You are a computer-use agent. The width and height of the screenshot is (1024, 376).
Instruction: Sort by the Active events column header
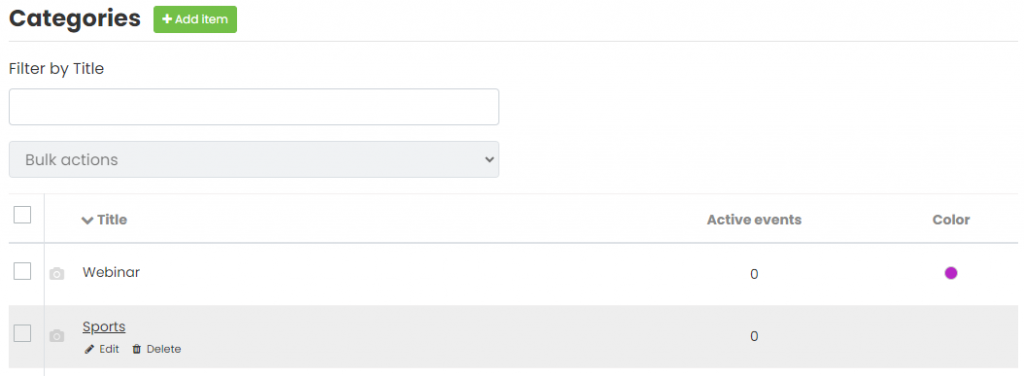pos(754,220)
